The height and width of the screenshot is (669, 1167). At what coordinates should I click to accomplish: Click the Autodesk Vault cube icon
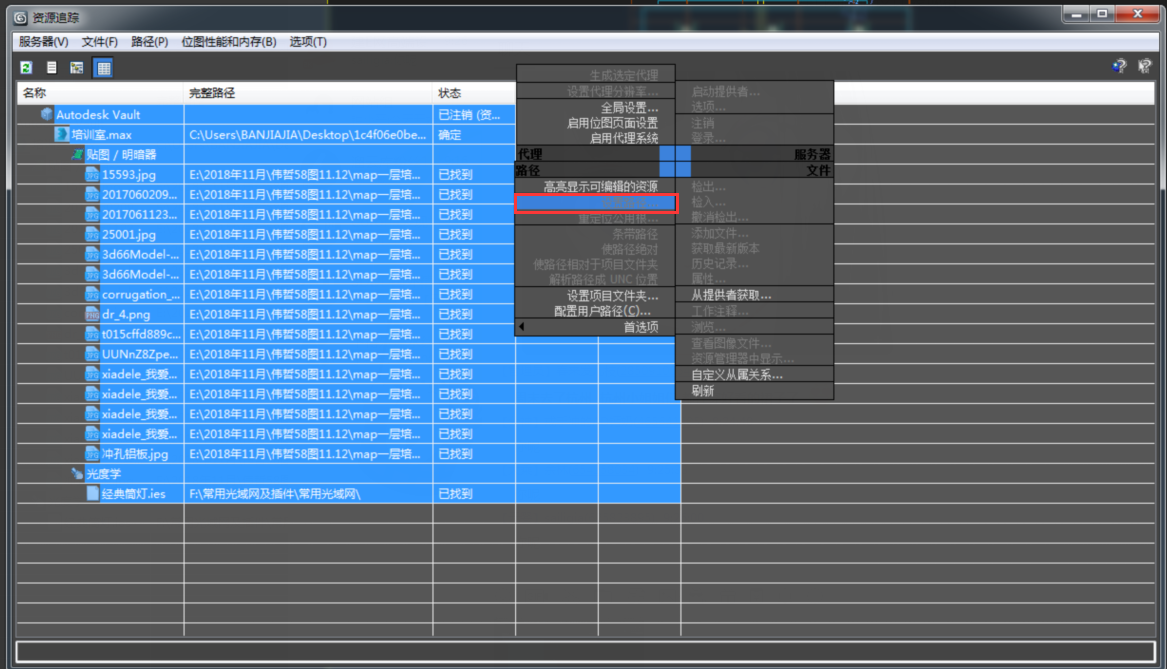click(x=47, y=115)
